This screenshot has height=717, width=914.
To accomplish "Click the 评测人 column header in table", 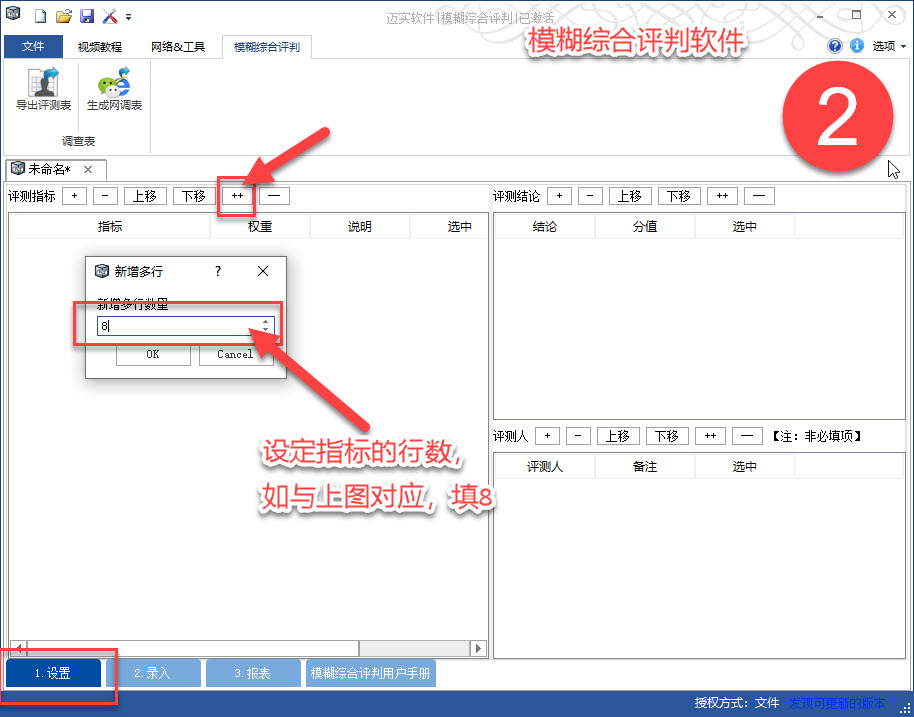I will point(544,467).
